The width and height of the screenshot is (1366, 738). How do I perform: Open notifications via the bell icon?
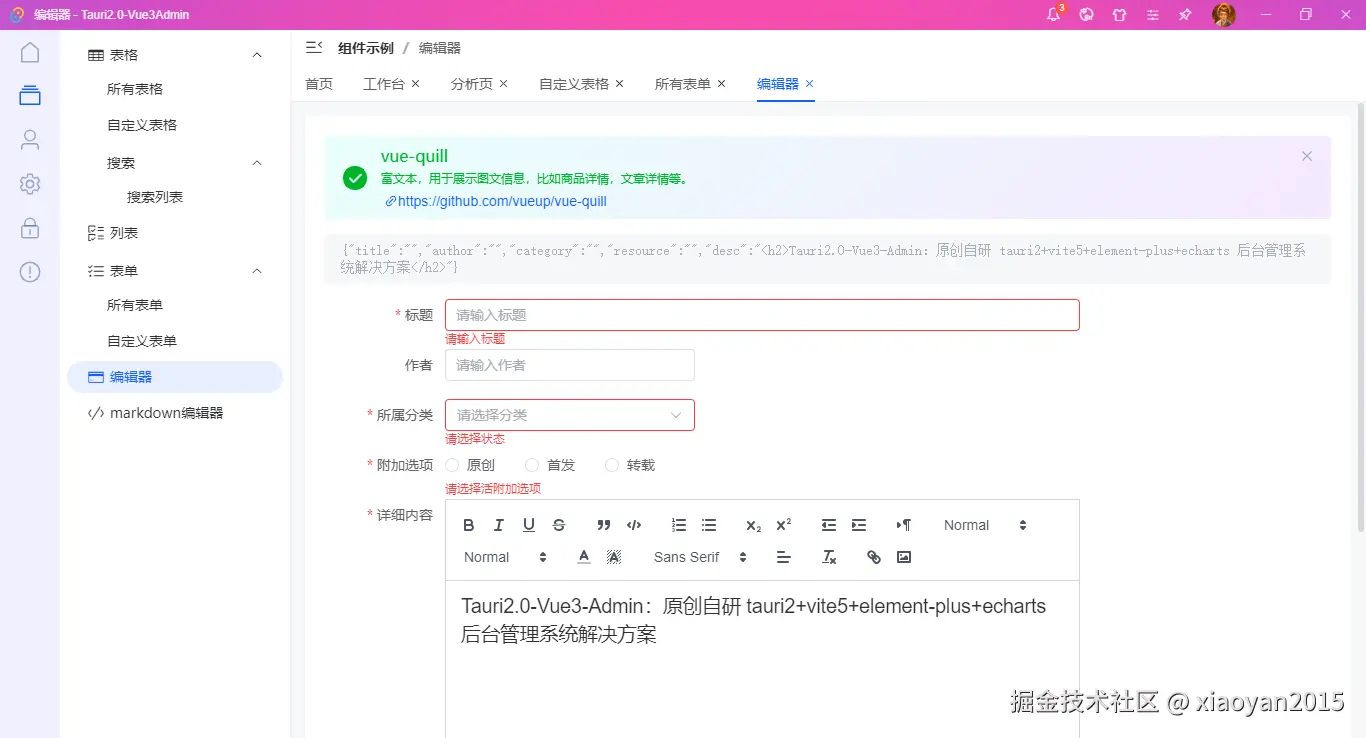coord(1052,14)
